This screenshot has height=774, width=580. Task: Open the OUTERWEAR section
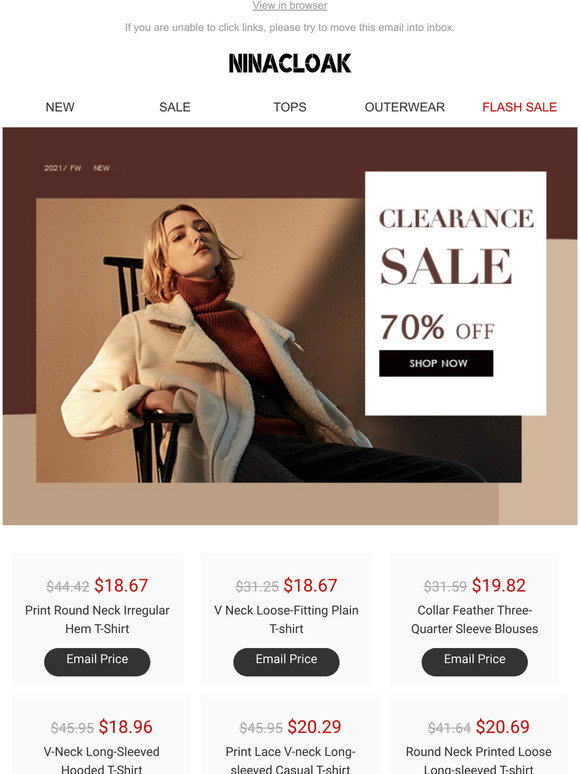(x=405, y=107)
